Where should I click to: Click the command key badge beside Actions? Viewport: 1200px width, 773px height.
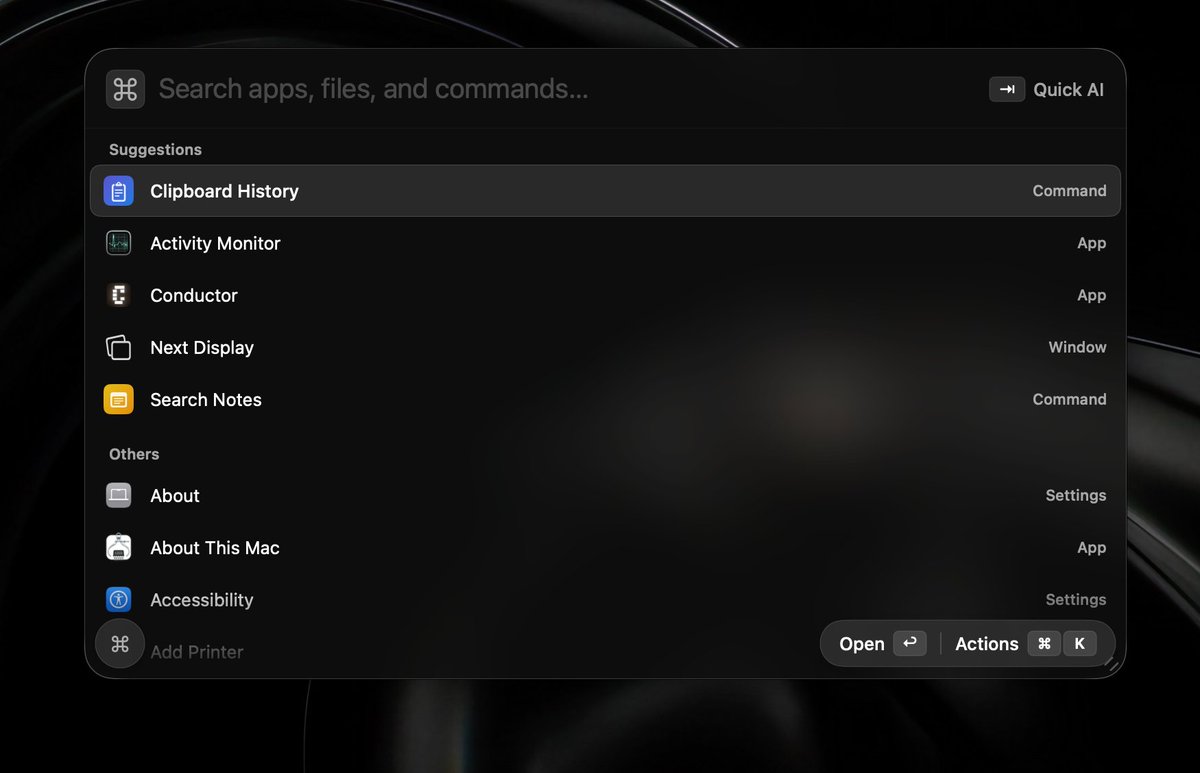pos(1044,644)
